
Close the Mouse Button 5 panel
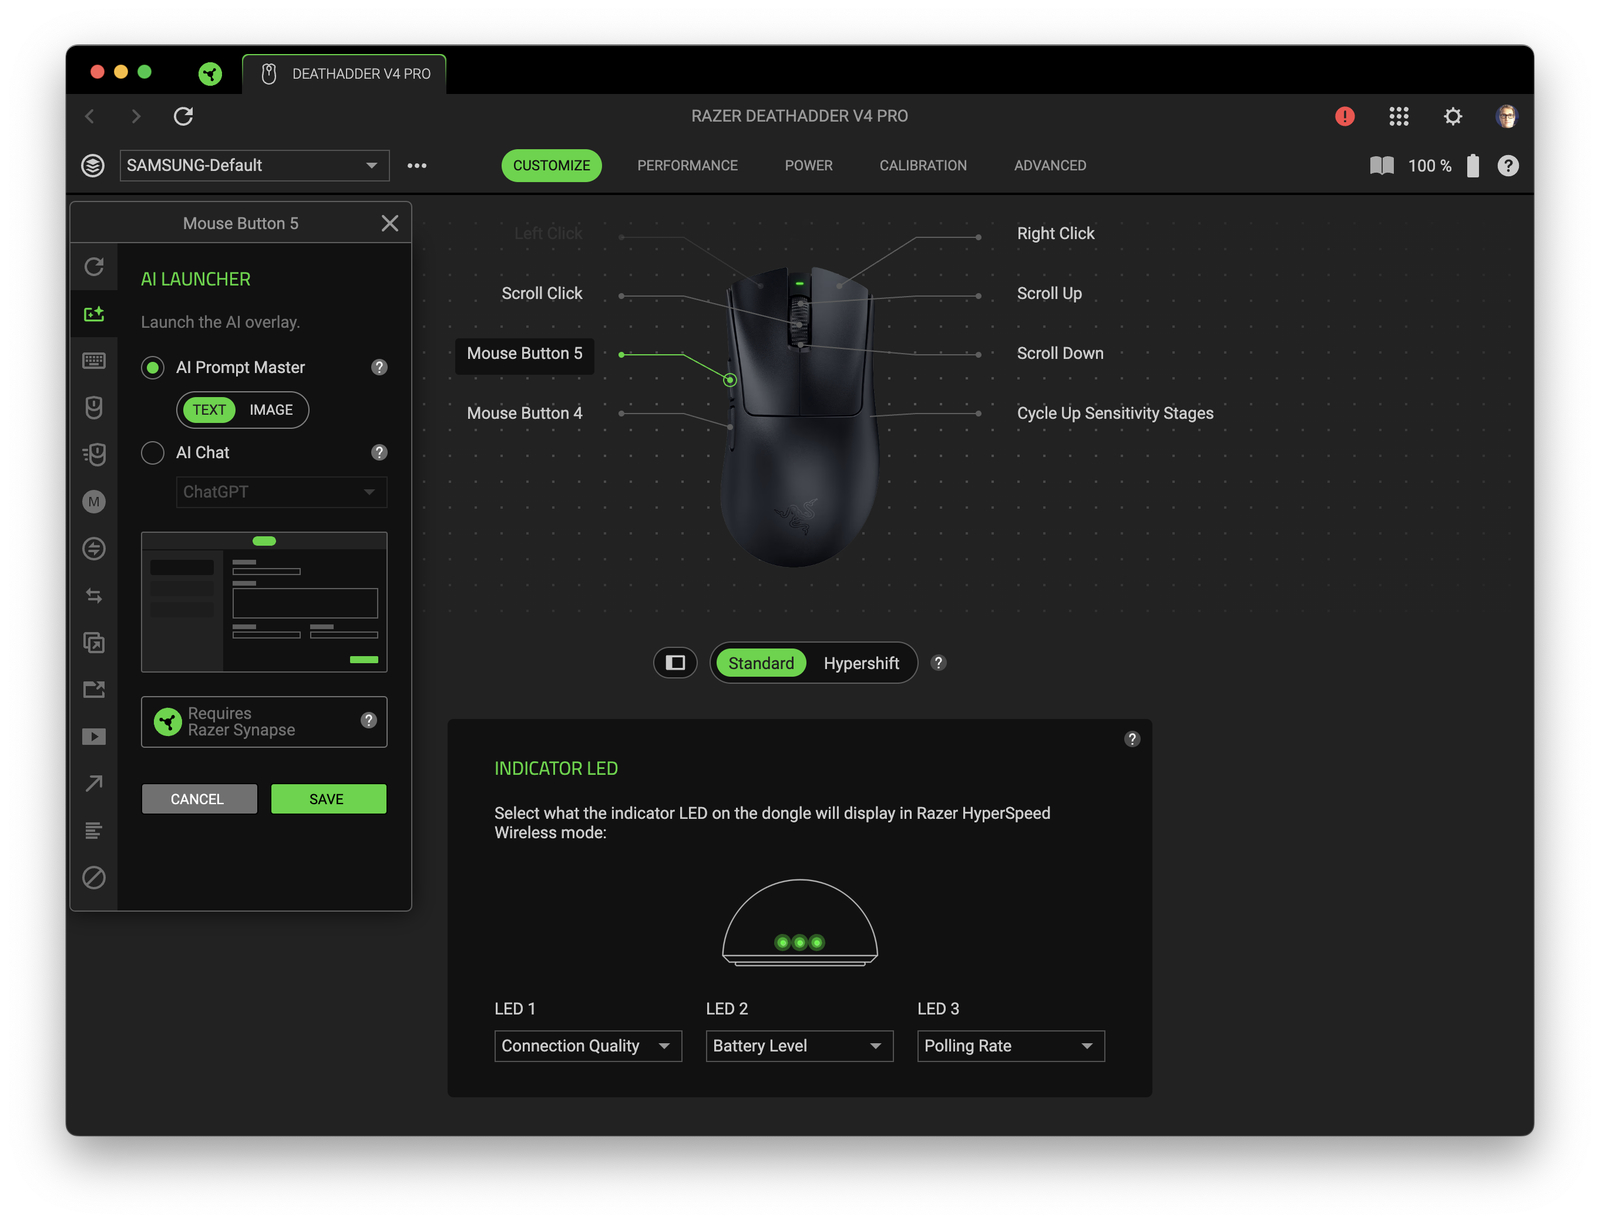point(390,223)
